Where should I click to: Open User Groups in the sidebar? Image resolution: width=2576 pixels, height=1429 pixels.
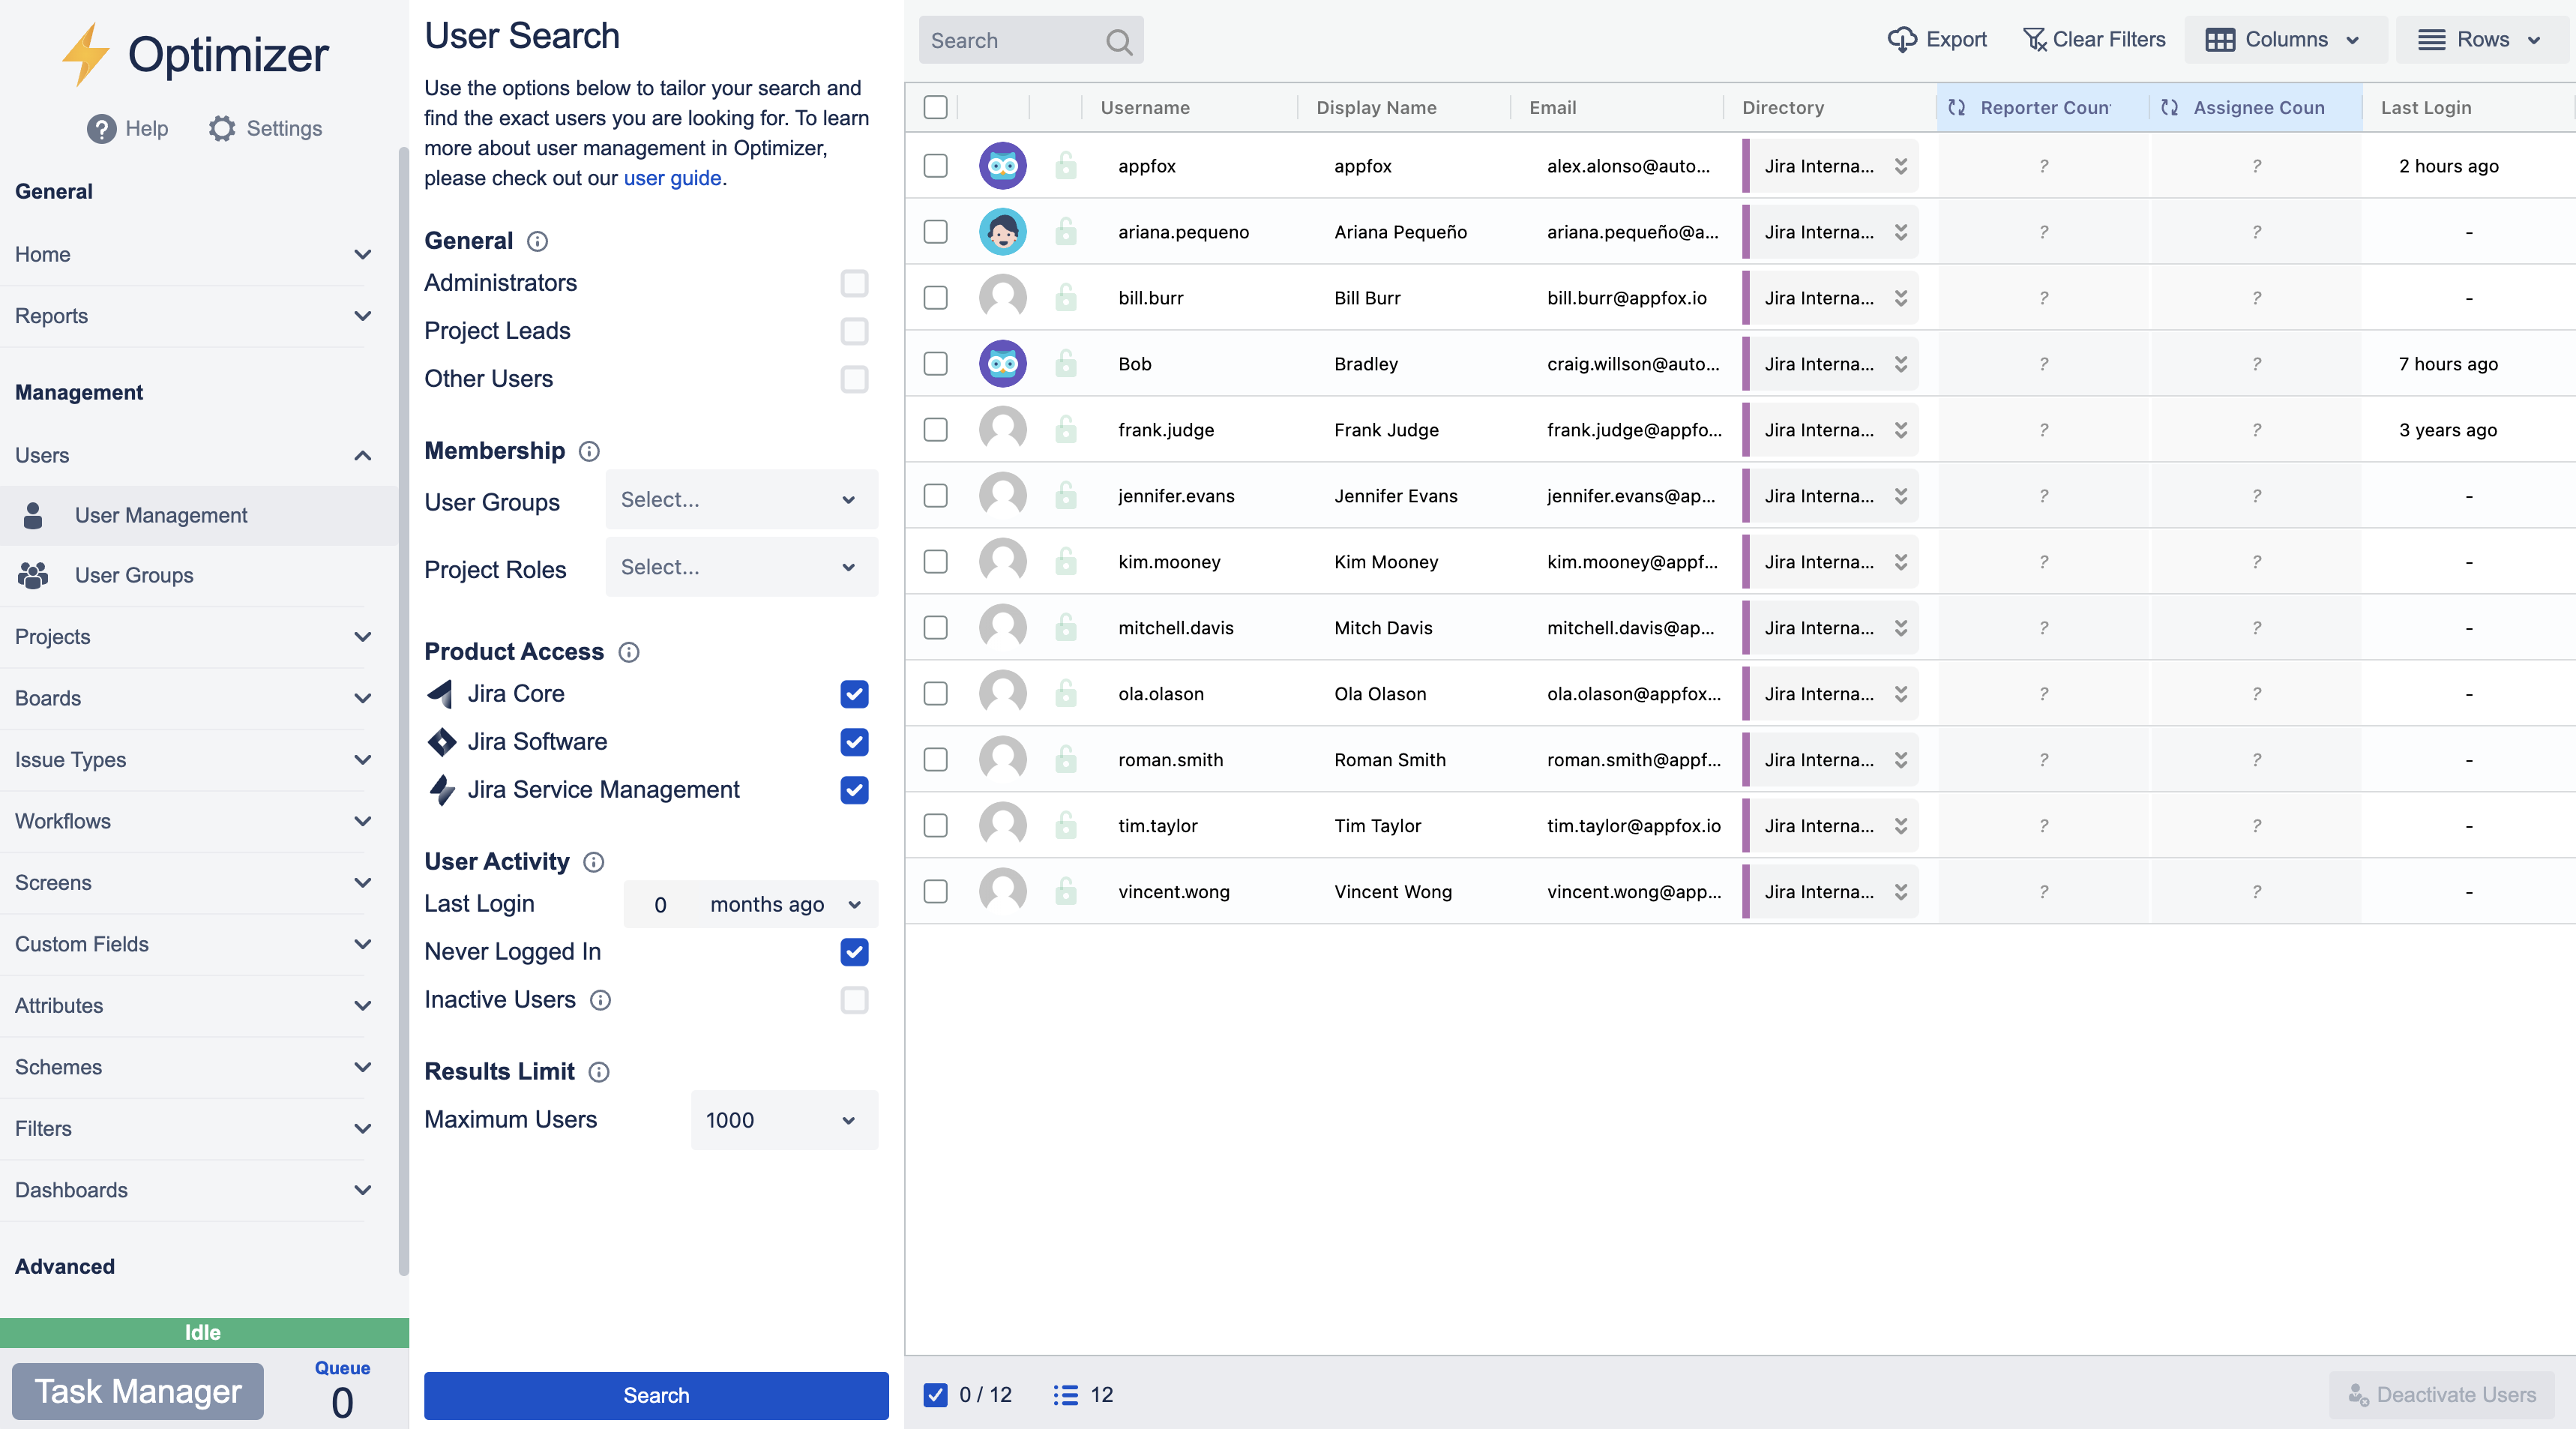click(x=134, y=575)
